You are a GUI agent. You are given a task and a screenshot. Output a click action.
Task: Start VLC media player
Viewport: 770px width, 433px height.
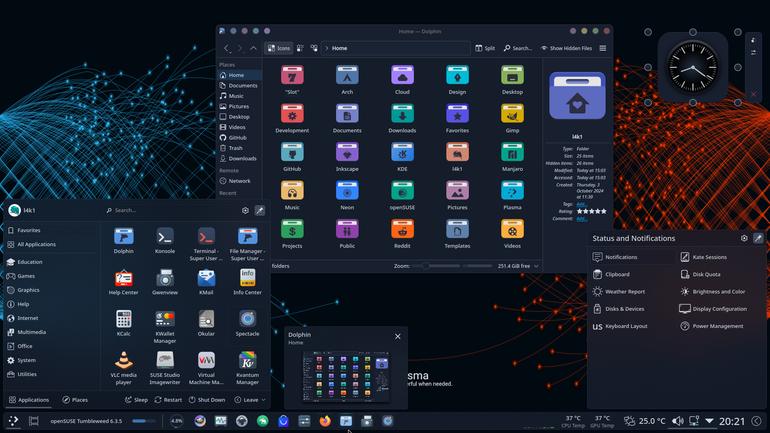click(123, 368)
